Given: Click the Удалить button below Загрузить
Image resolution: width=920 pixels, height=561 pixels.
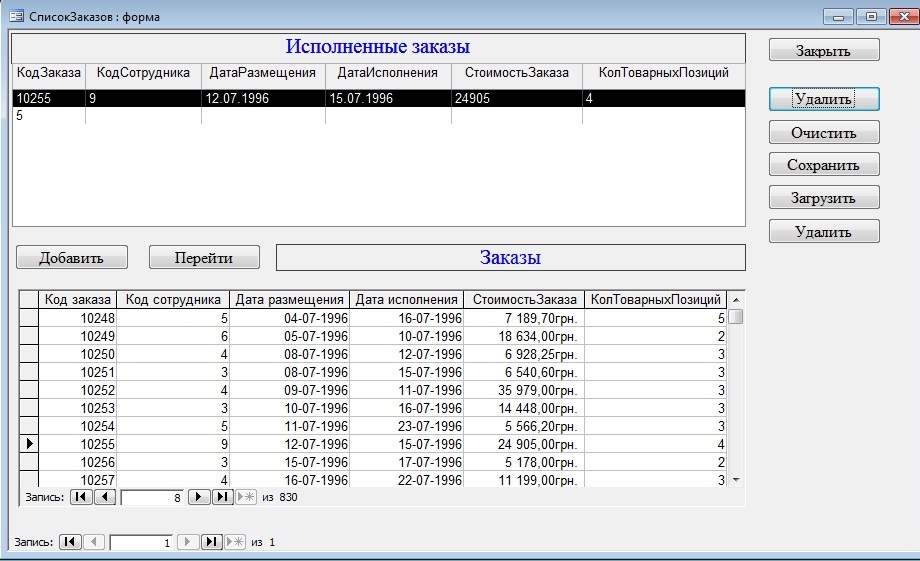Looking at the screenshot, I should [x=824, y=232].
